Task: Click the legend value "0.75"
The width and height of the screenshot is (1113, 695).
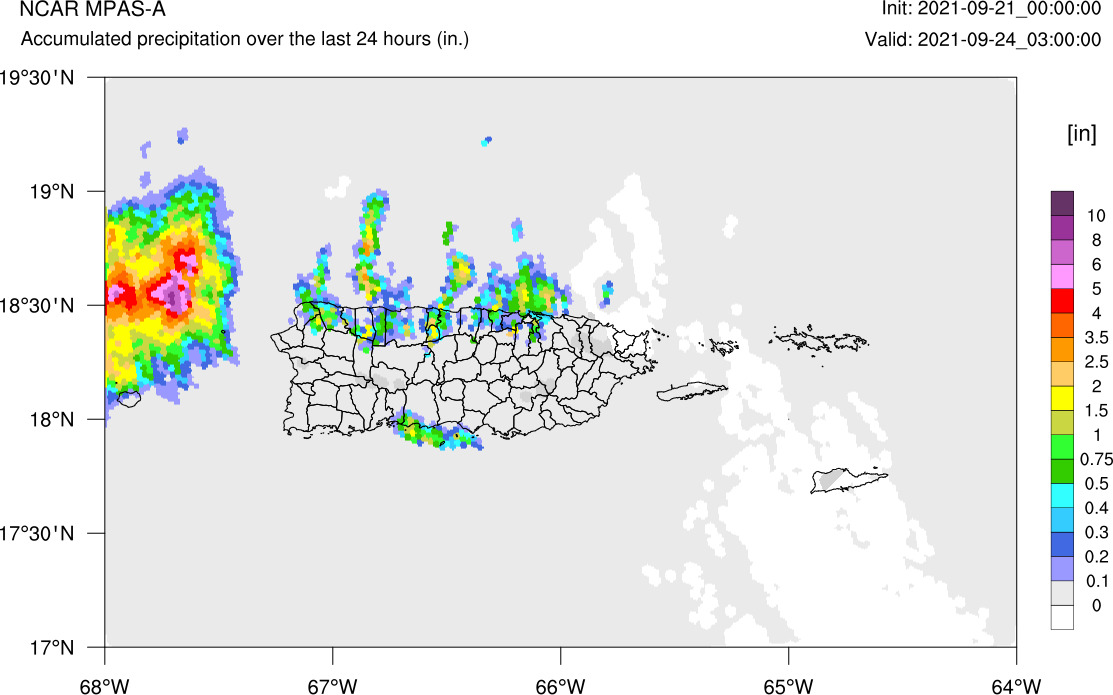Action: tap(1096, 459)
